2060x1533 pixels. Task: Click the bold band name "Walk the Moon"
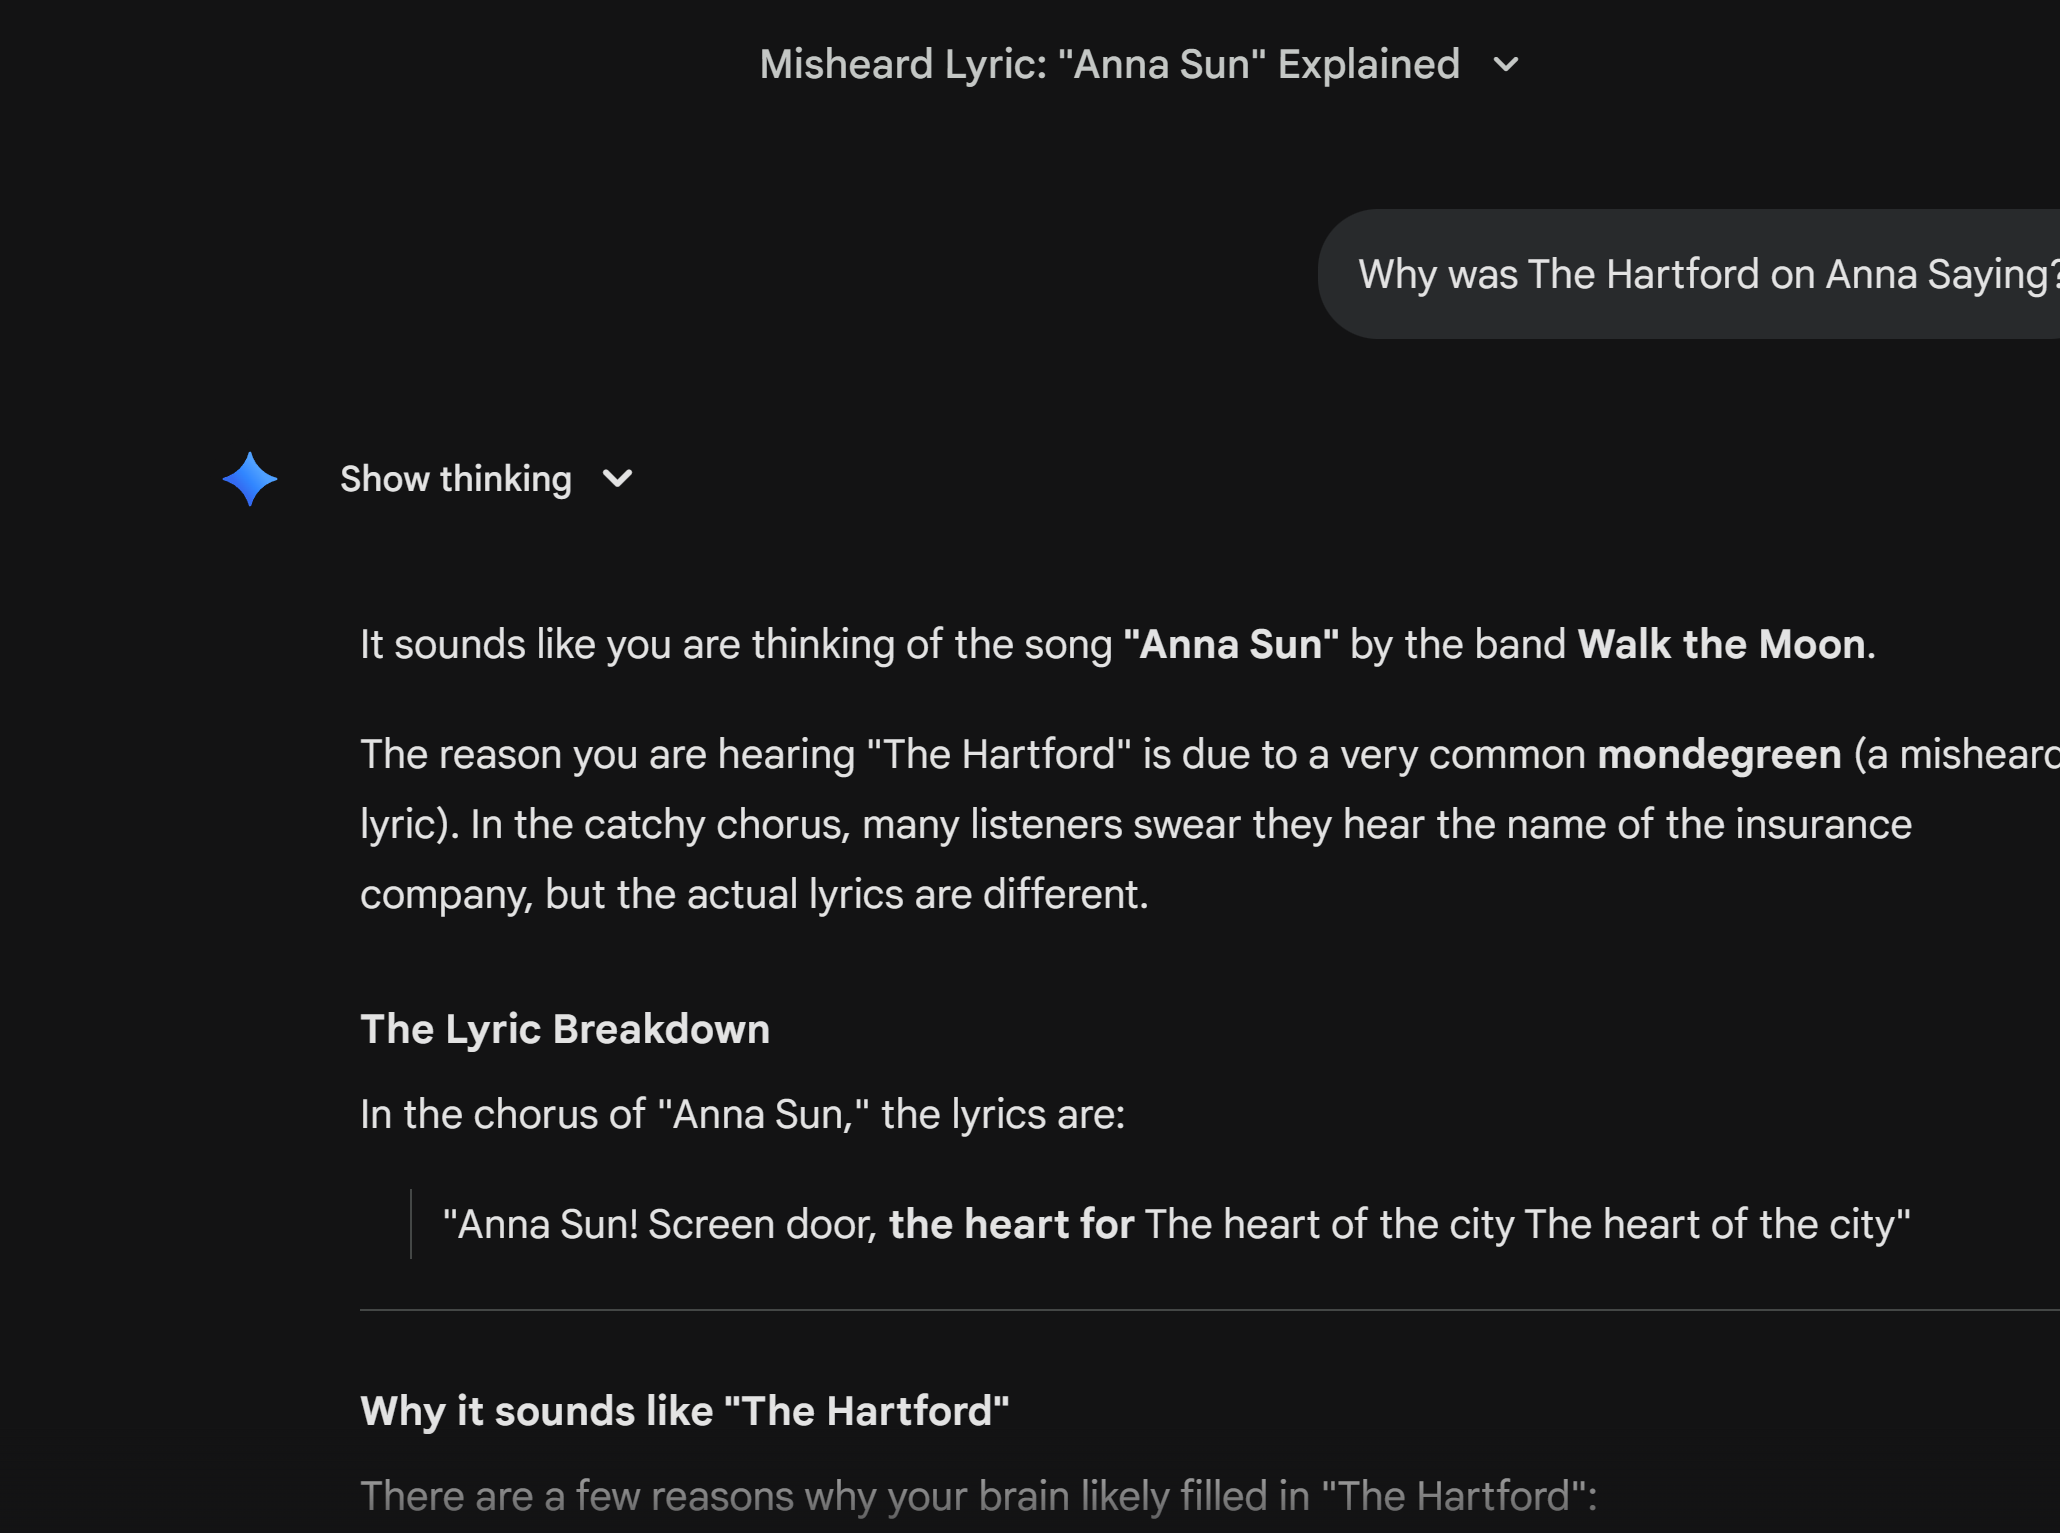[x=1721, y=645]
